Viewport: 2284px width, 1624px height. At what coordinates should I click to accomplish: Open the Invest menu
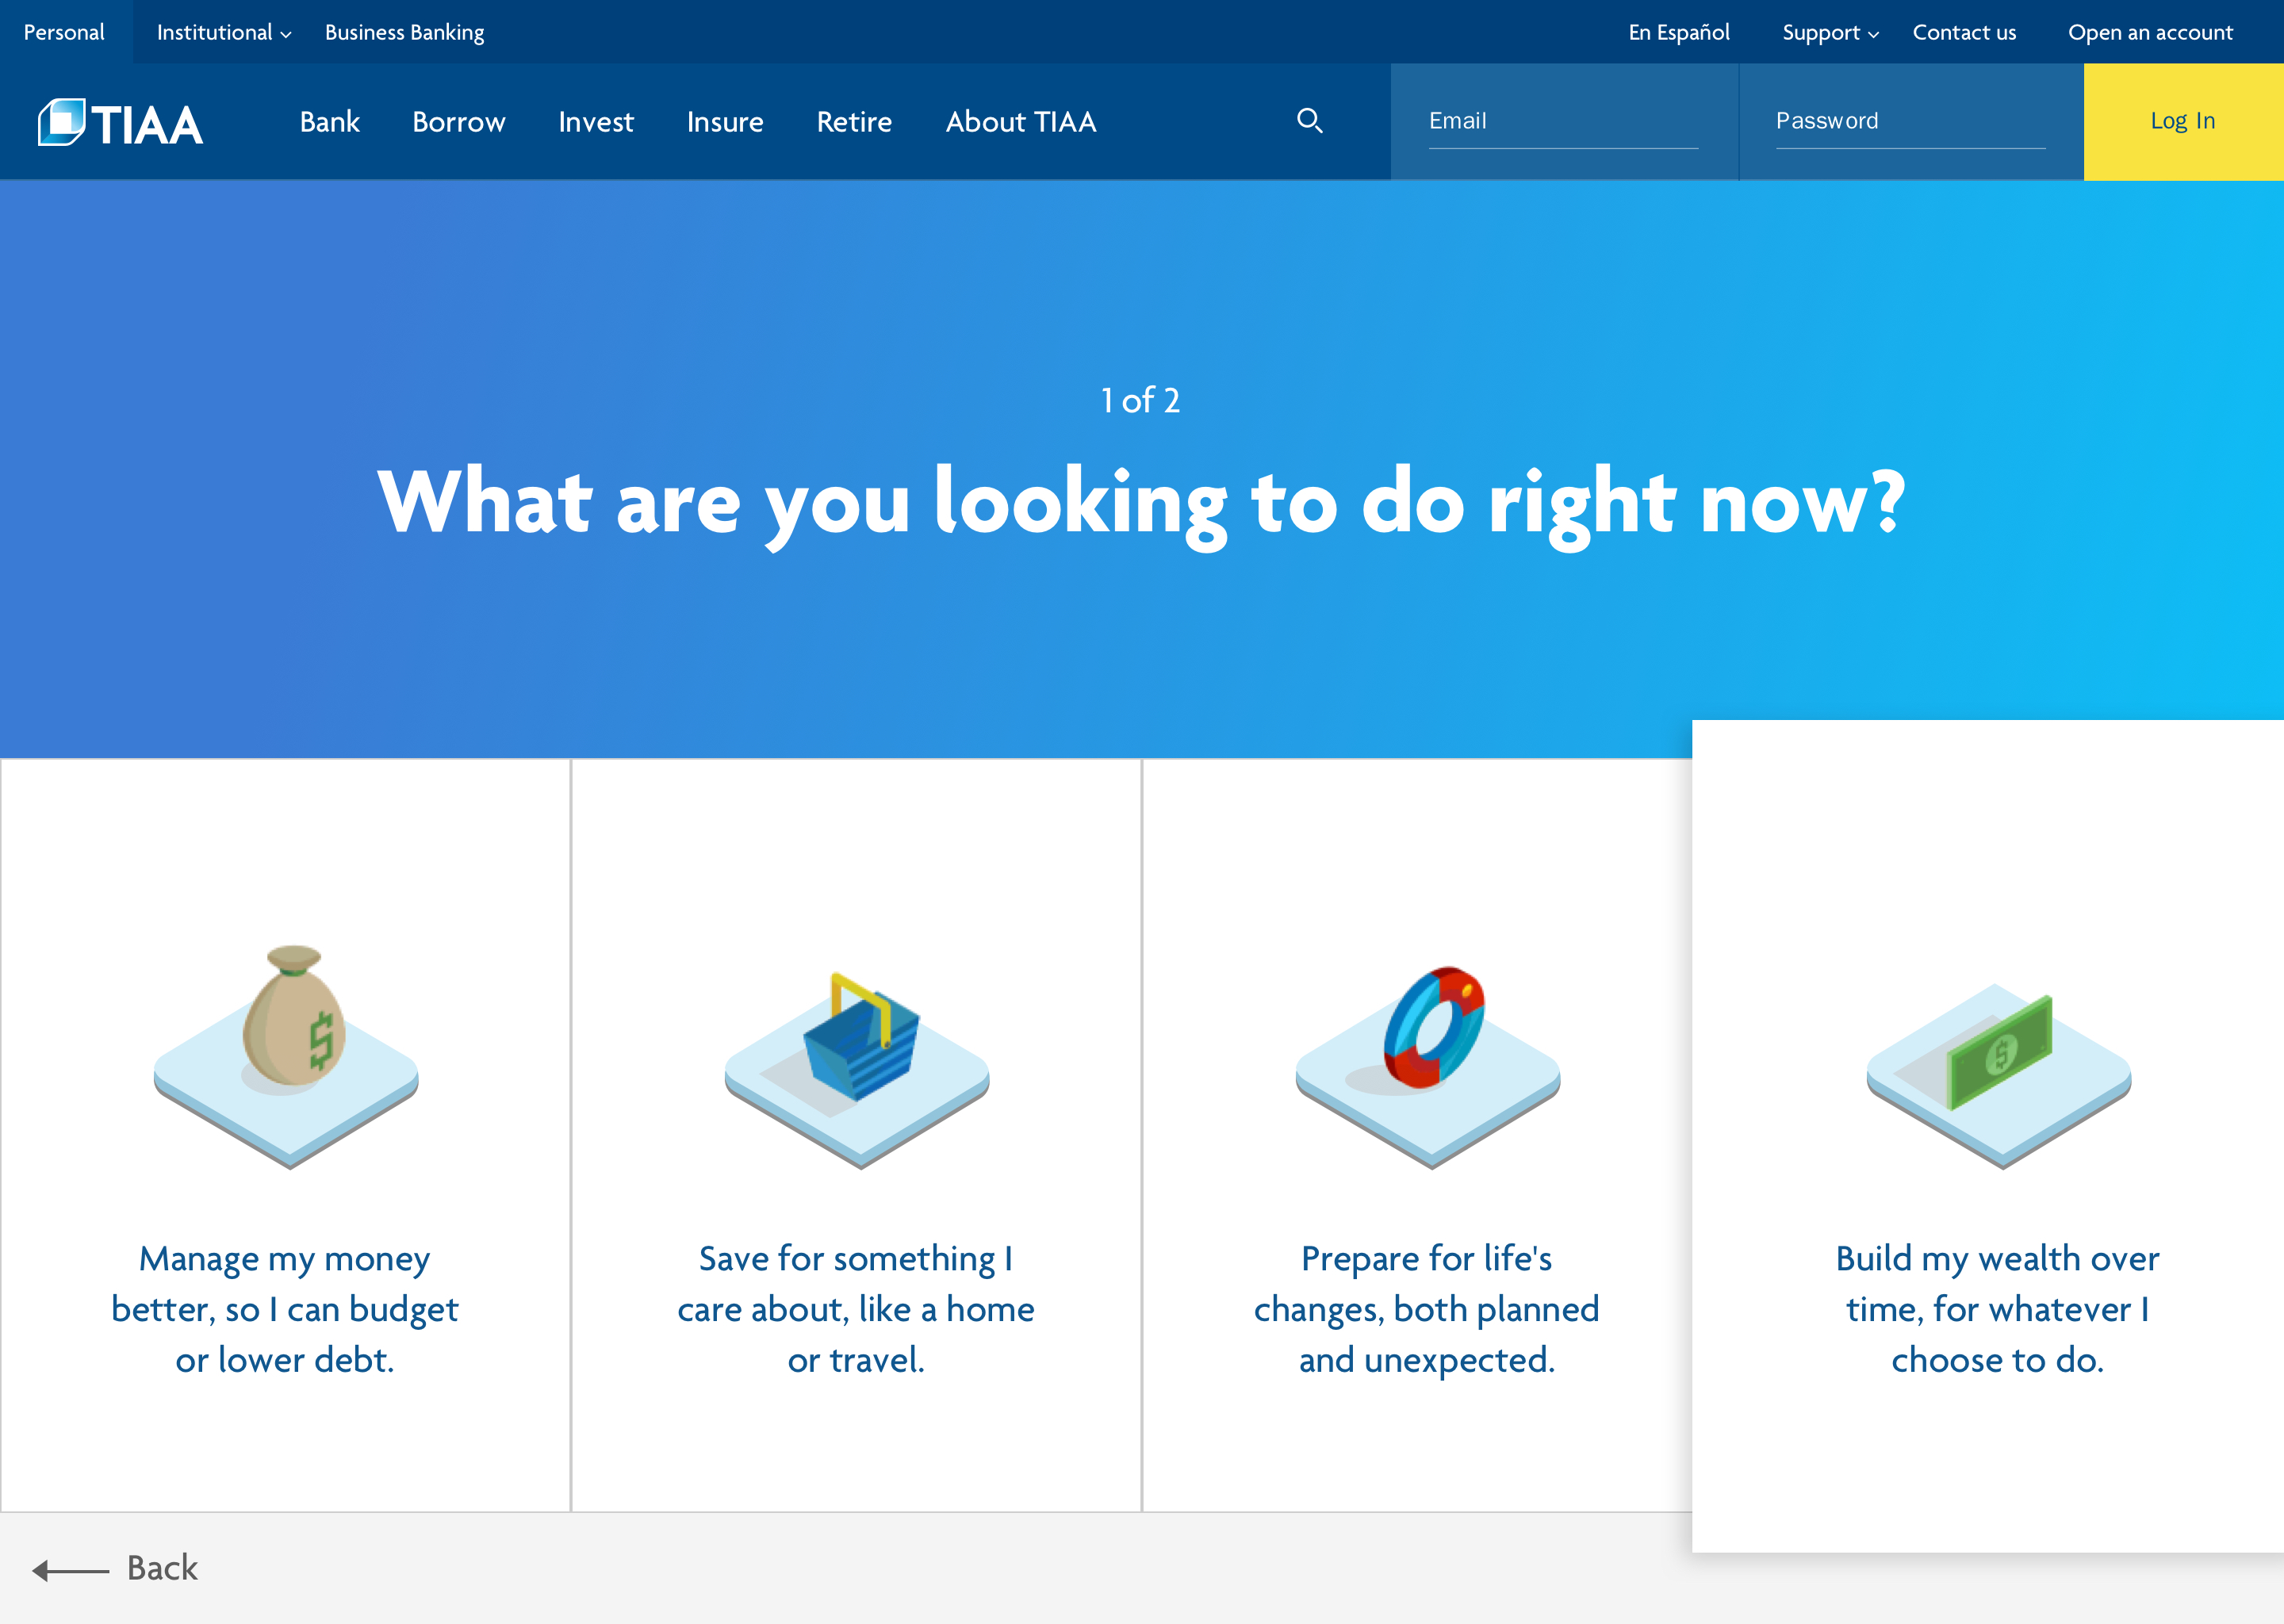point(596,122)
